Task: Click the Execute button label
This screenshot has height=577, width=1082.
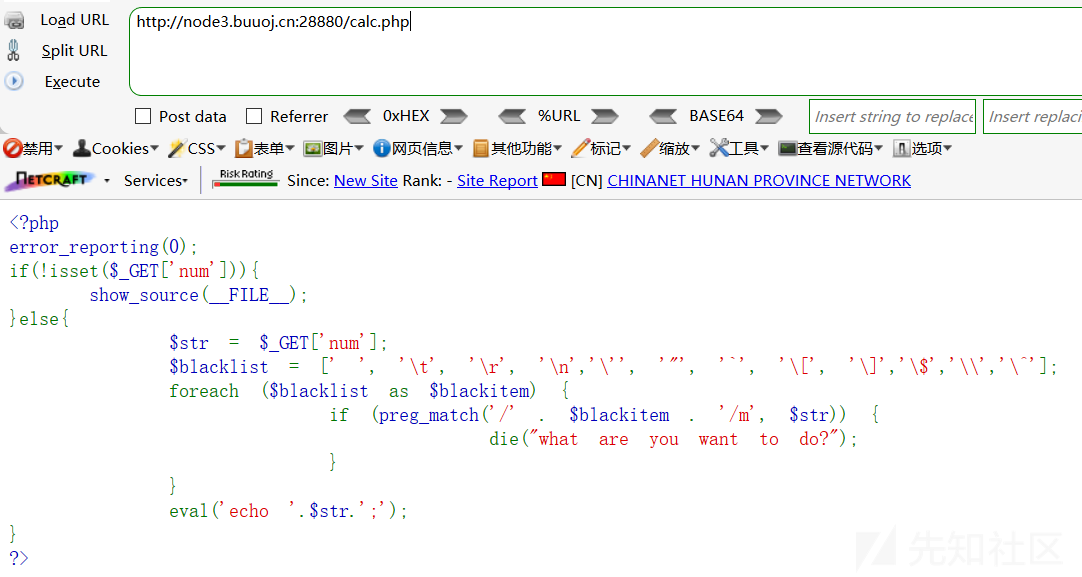Action: [72, 82]
